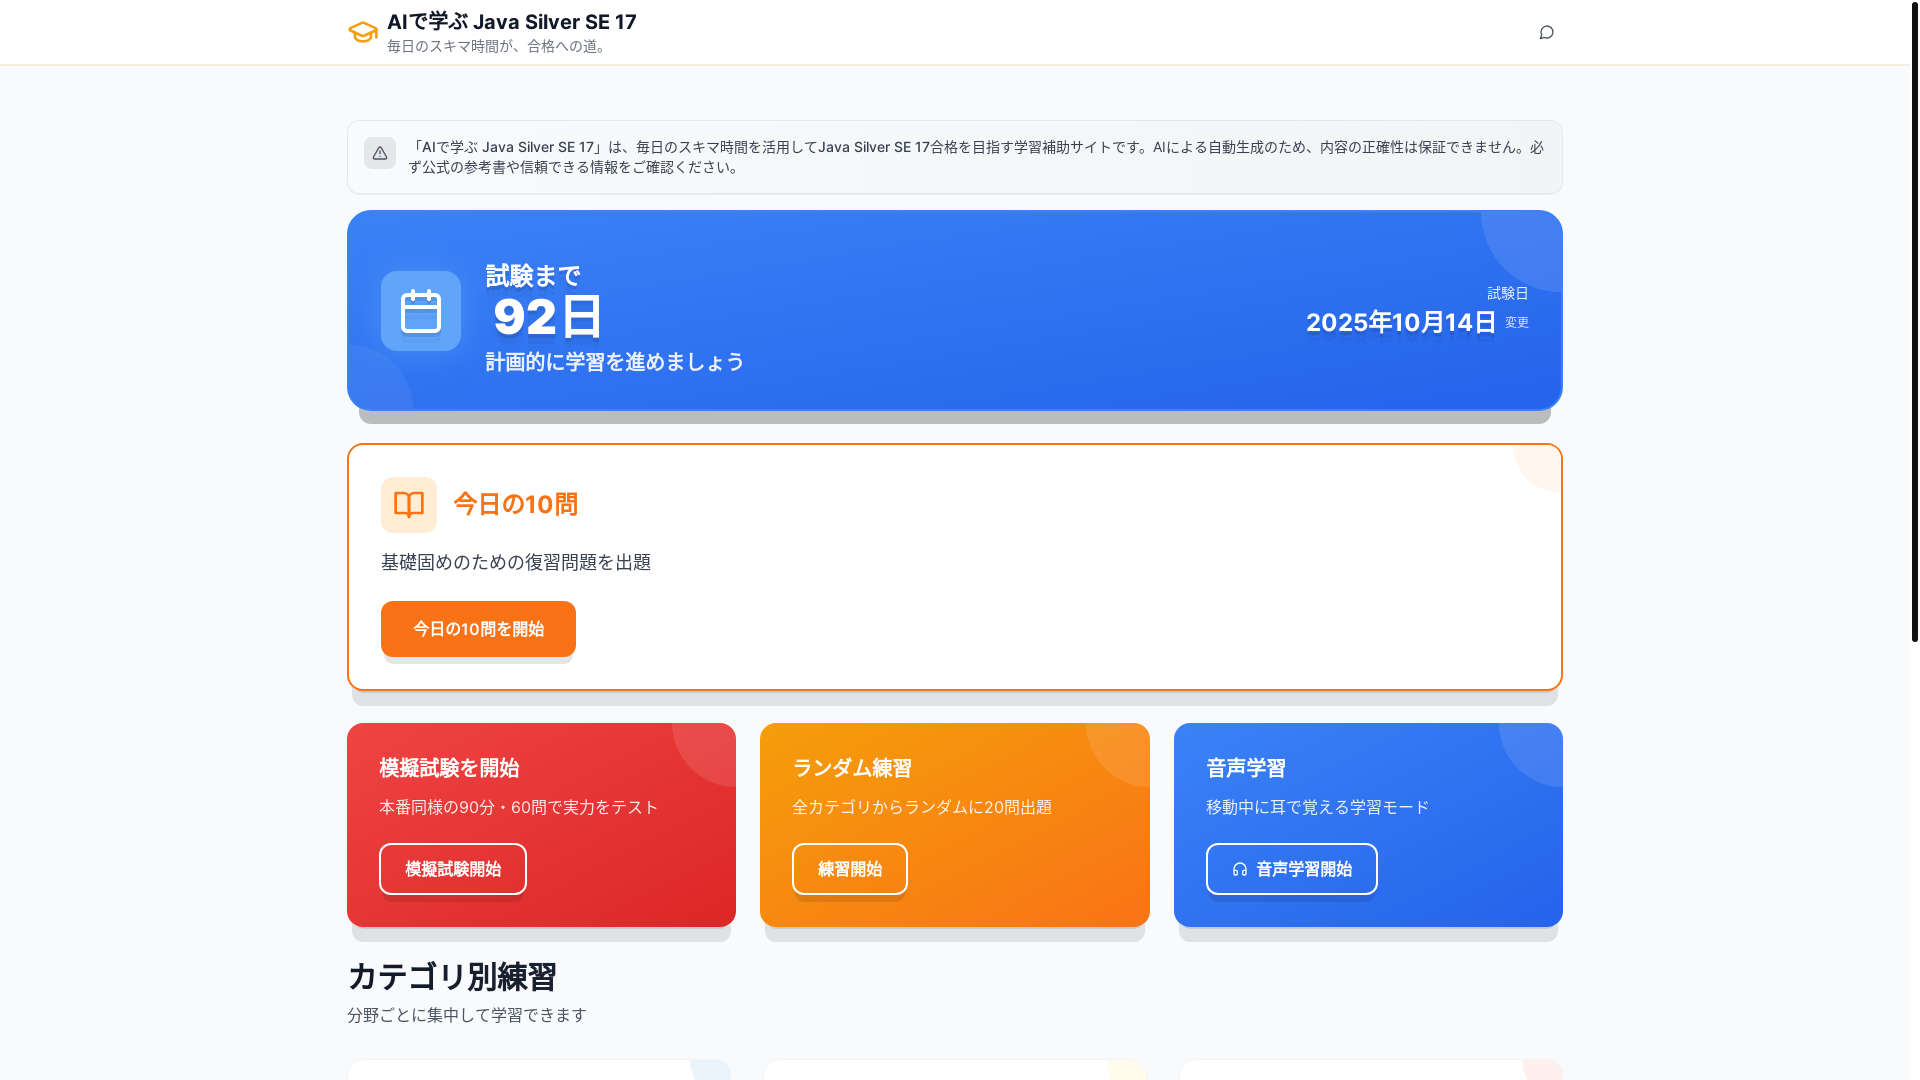Click the calendar icon in countdown banner

(x=421, y=311)
